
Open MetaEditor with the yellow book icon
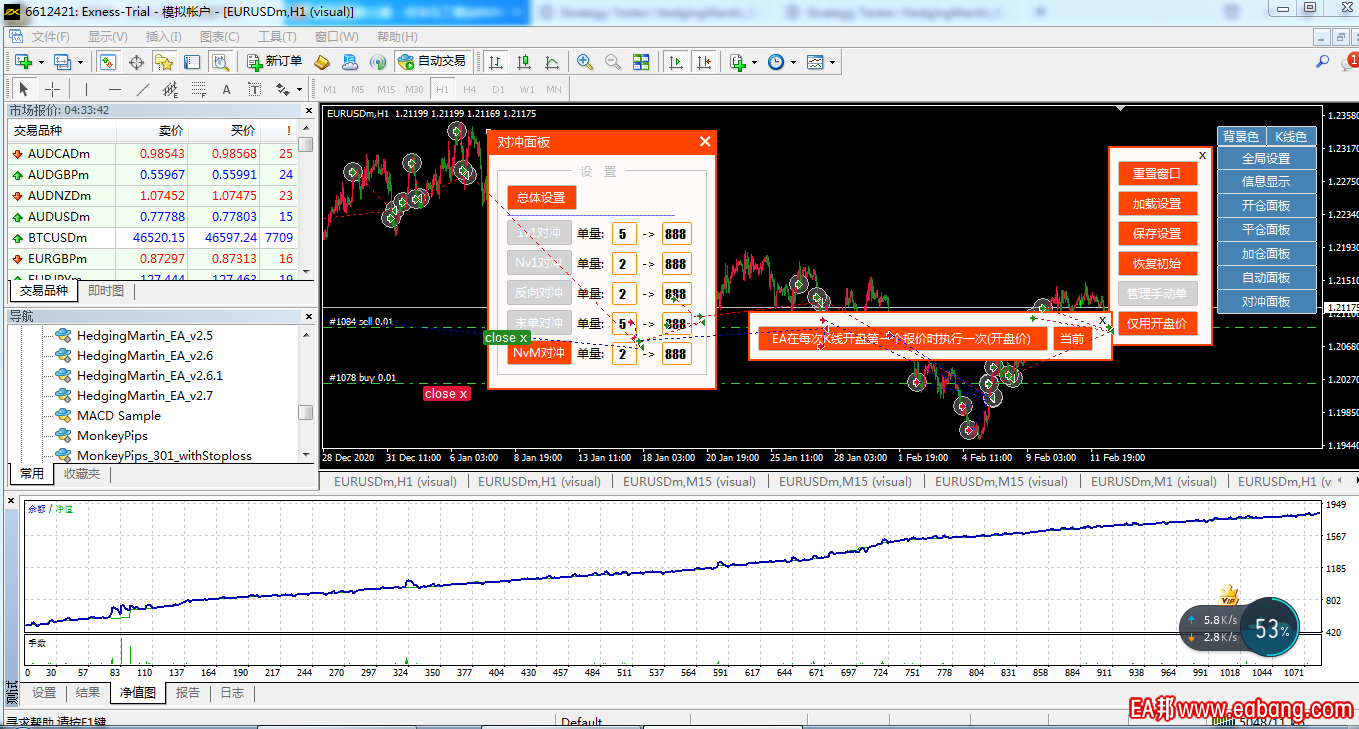(322, 62)
